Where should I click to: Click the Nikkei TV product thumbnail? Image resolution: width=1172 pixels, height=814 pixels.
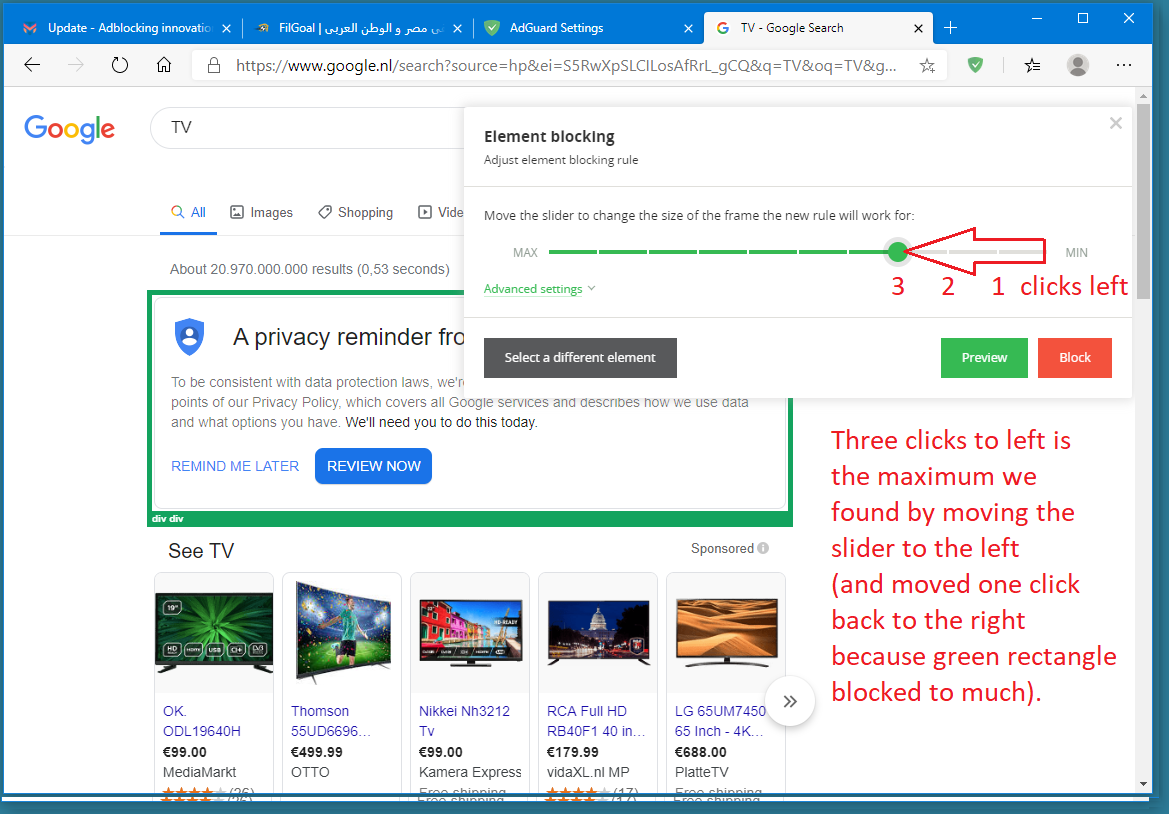pos(470,632)
